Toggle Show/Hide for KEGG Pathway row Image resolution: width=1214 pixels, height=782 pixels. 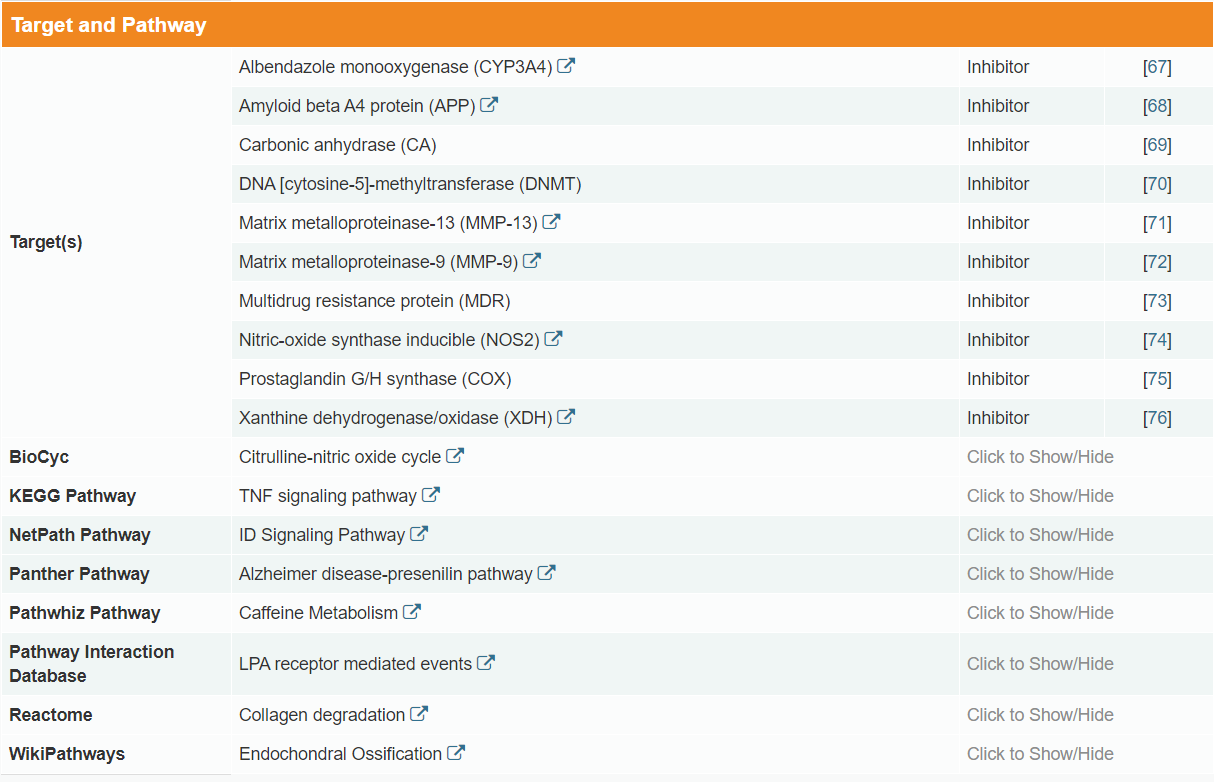[x=1040, y=496]
